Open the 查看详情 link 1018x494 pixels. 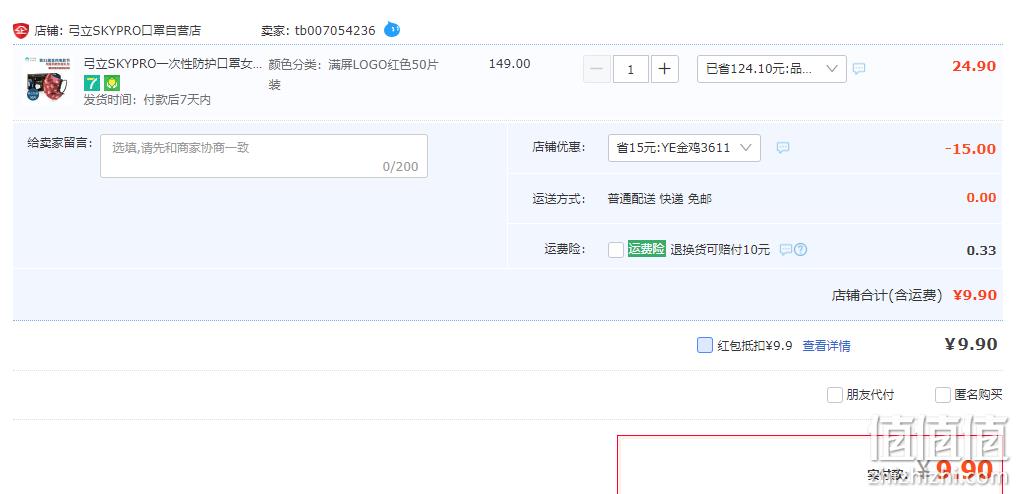pyautogui.click(x=826, y=346)
